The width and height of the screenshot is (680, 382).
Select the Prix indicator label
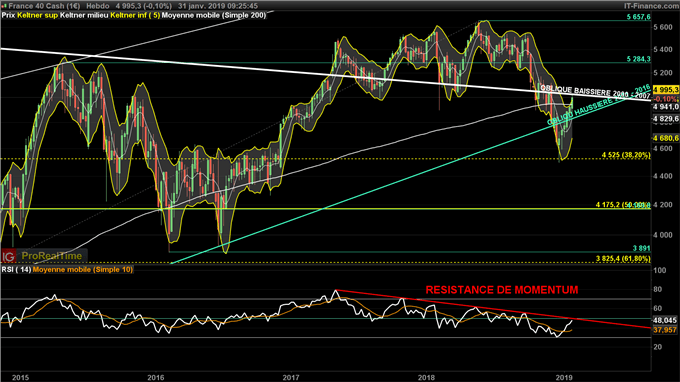tap(8, 15)
